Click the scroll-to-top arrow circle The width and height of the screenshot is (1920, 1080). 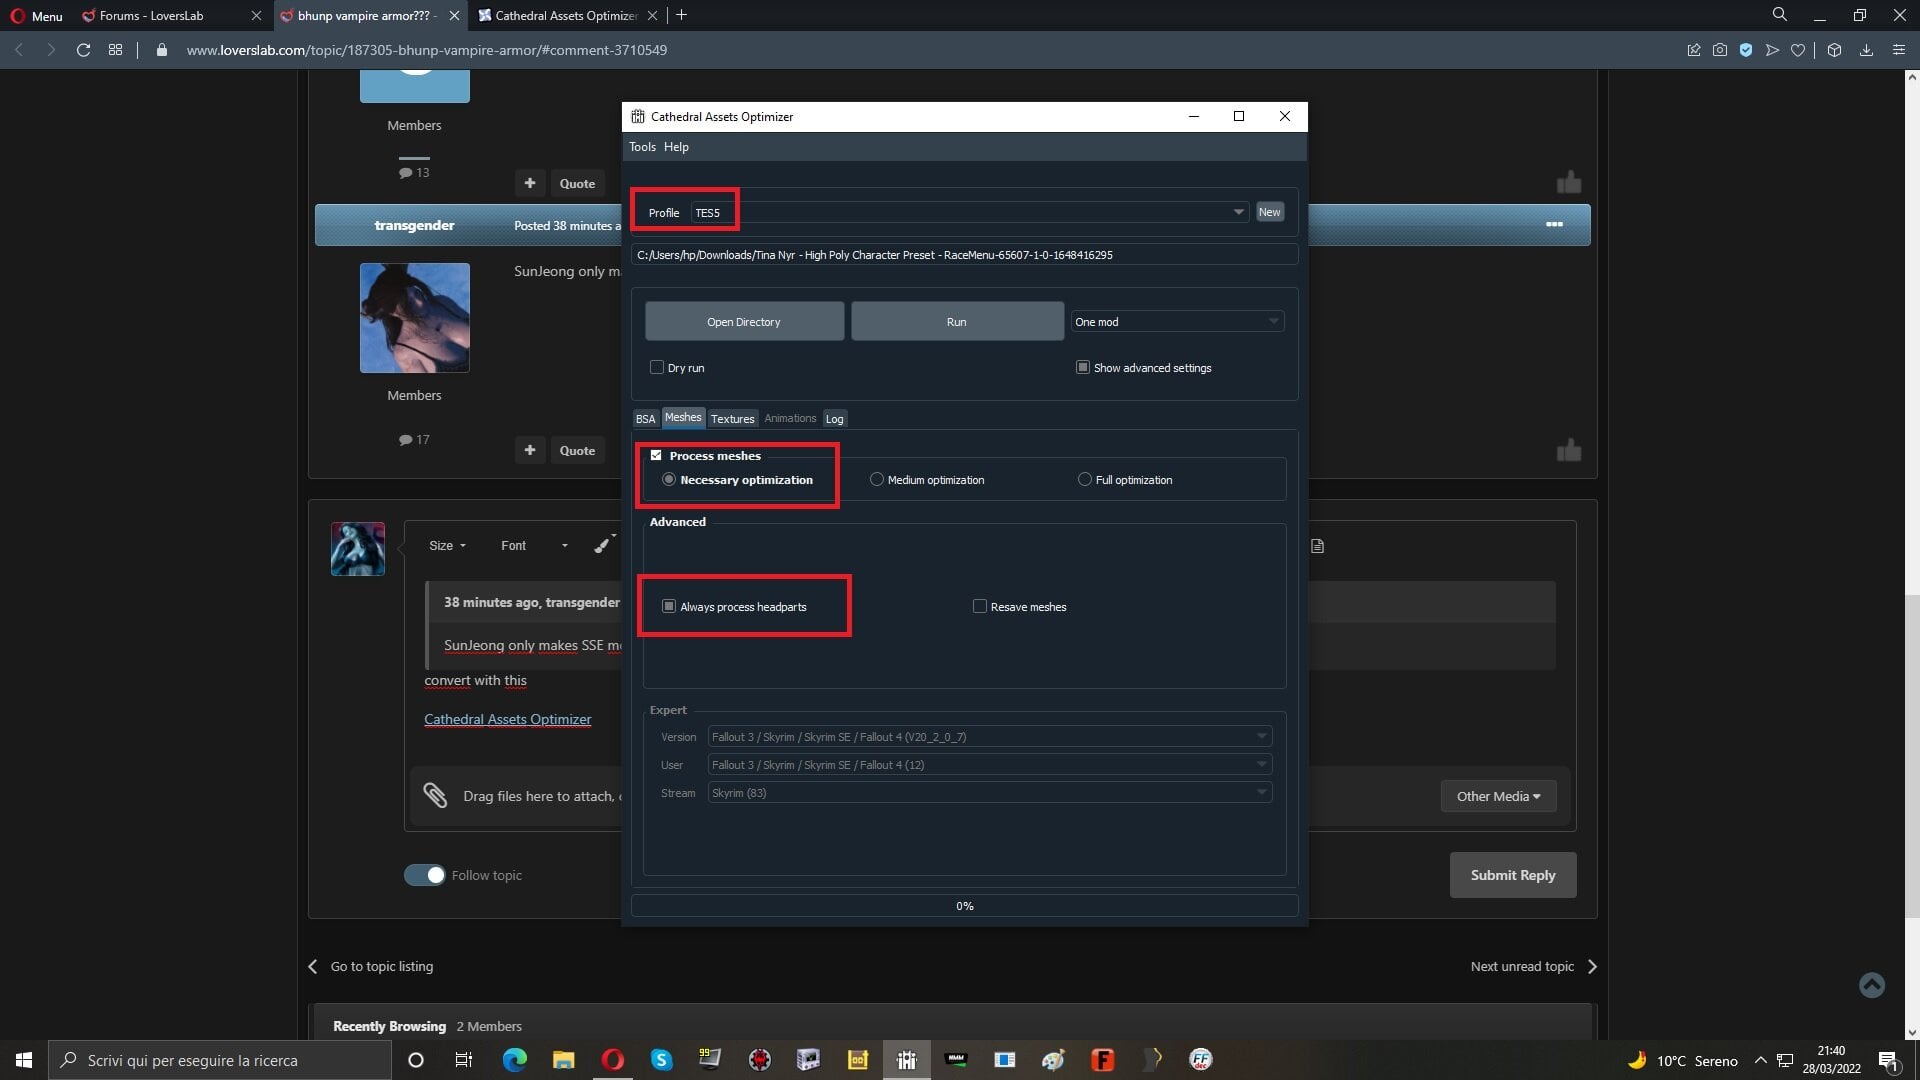tap(1872, 985)
